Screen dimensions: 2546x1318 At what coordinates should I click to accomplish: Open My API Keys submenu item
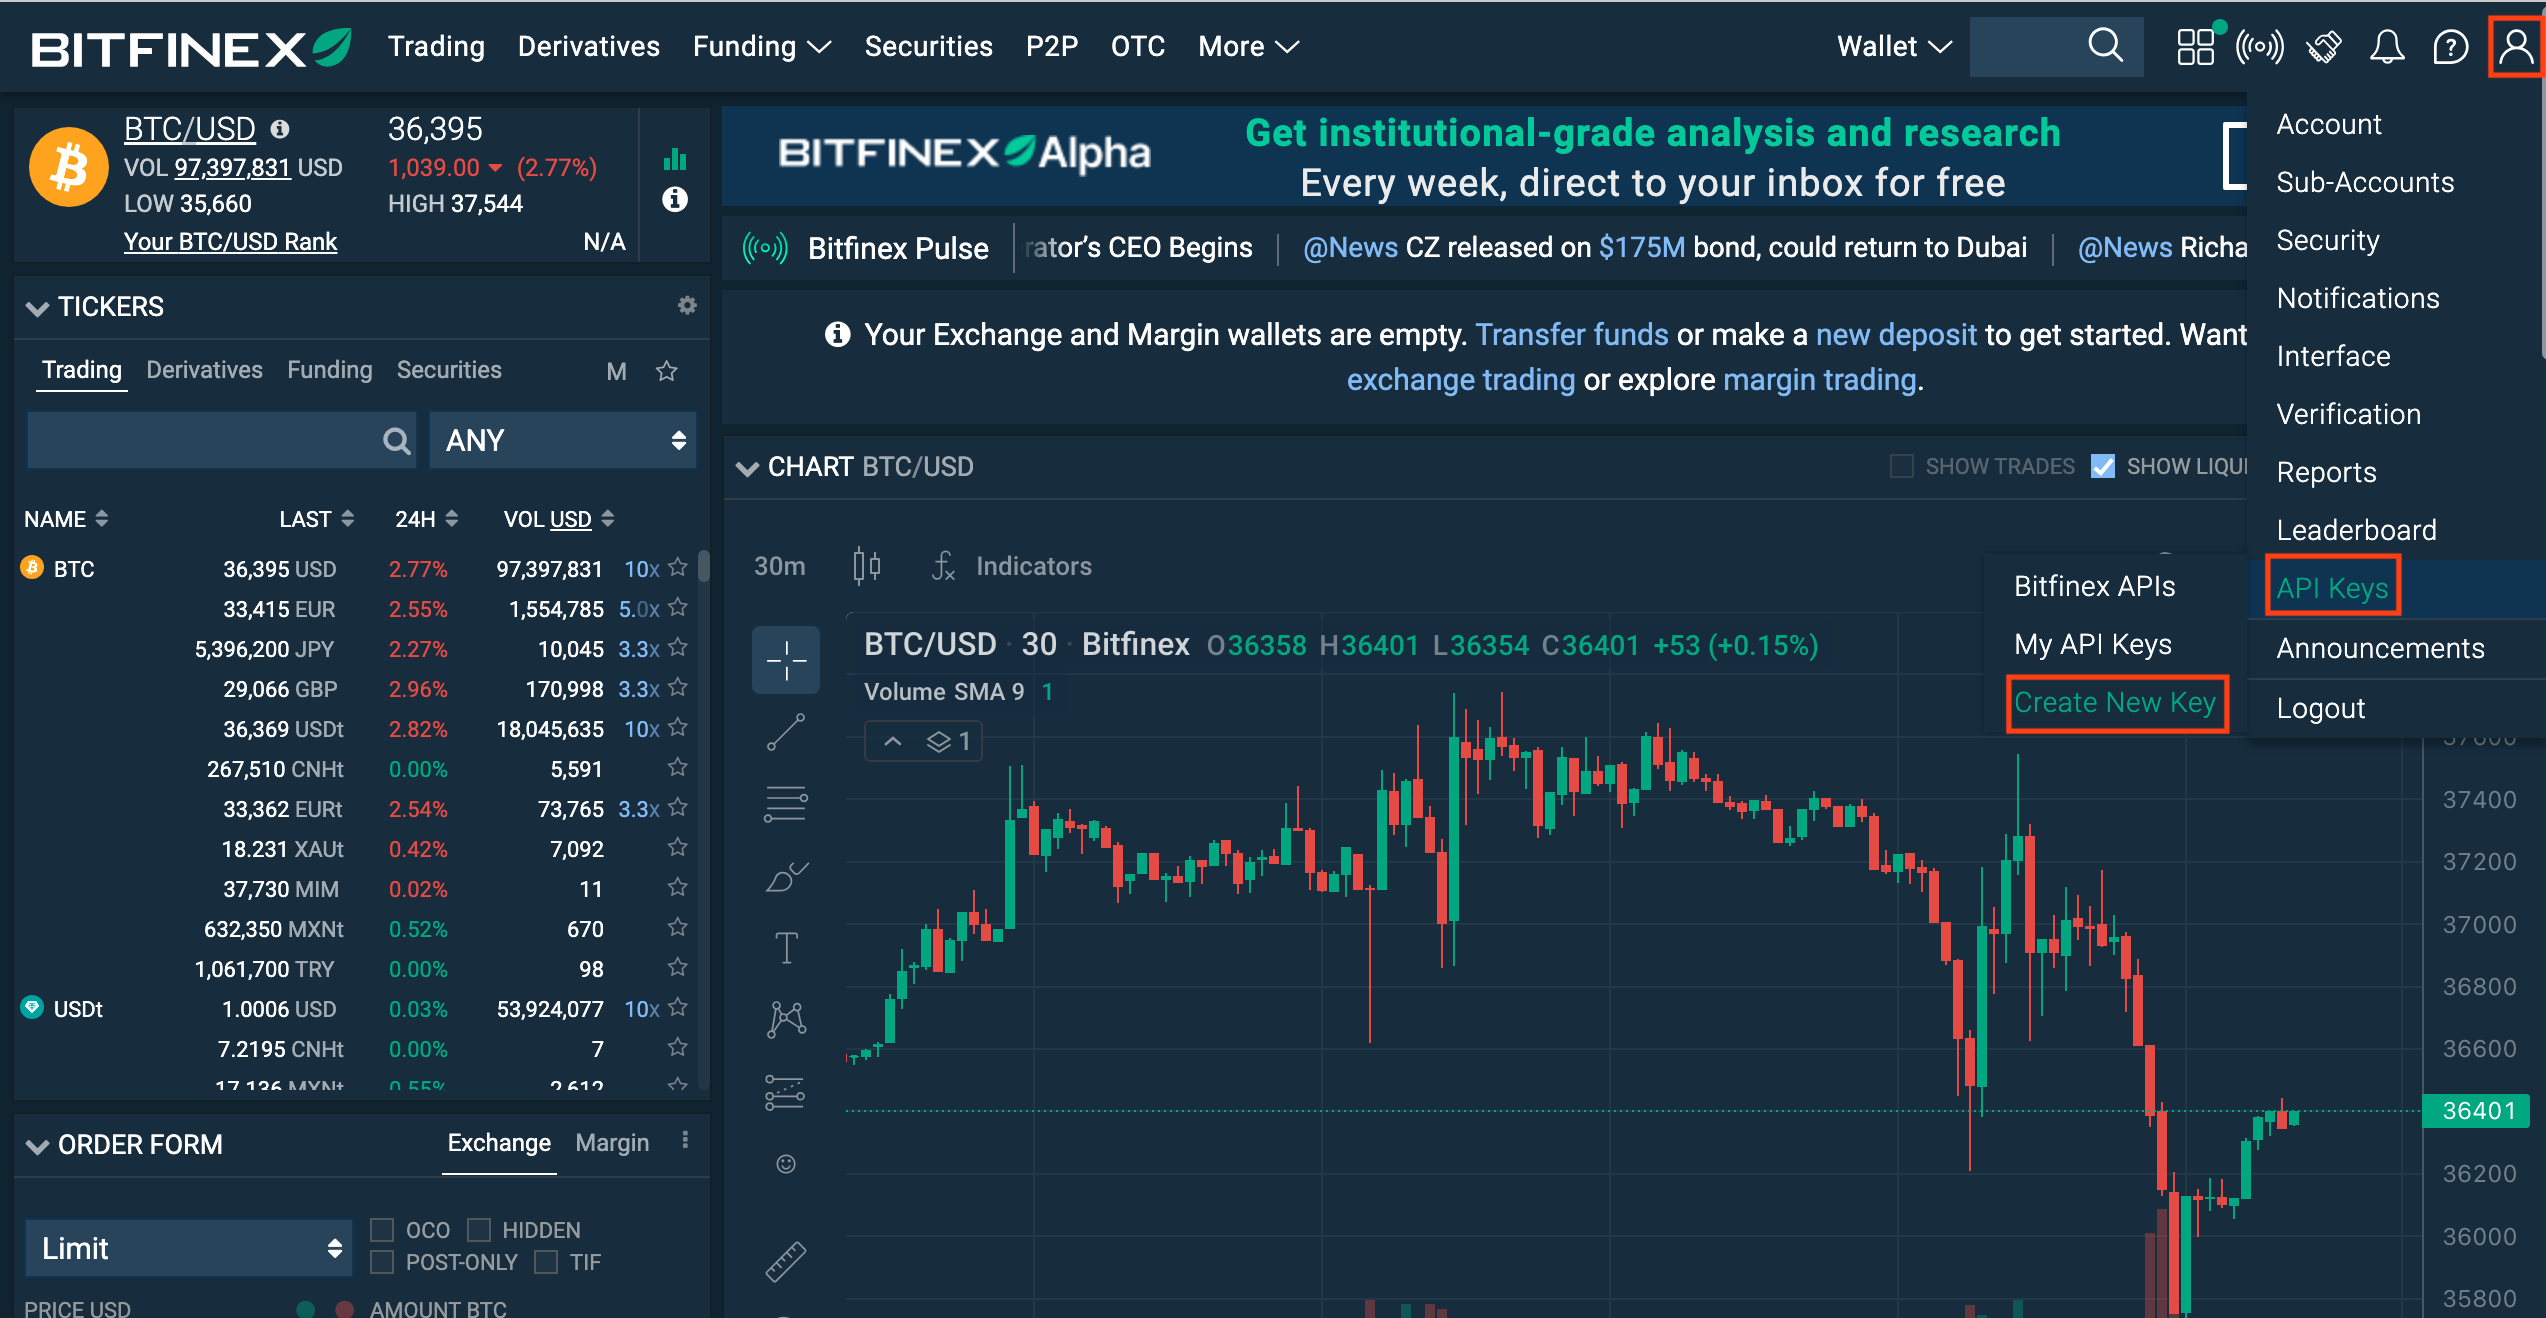click(x=2093, y=644)
